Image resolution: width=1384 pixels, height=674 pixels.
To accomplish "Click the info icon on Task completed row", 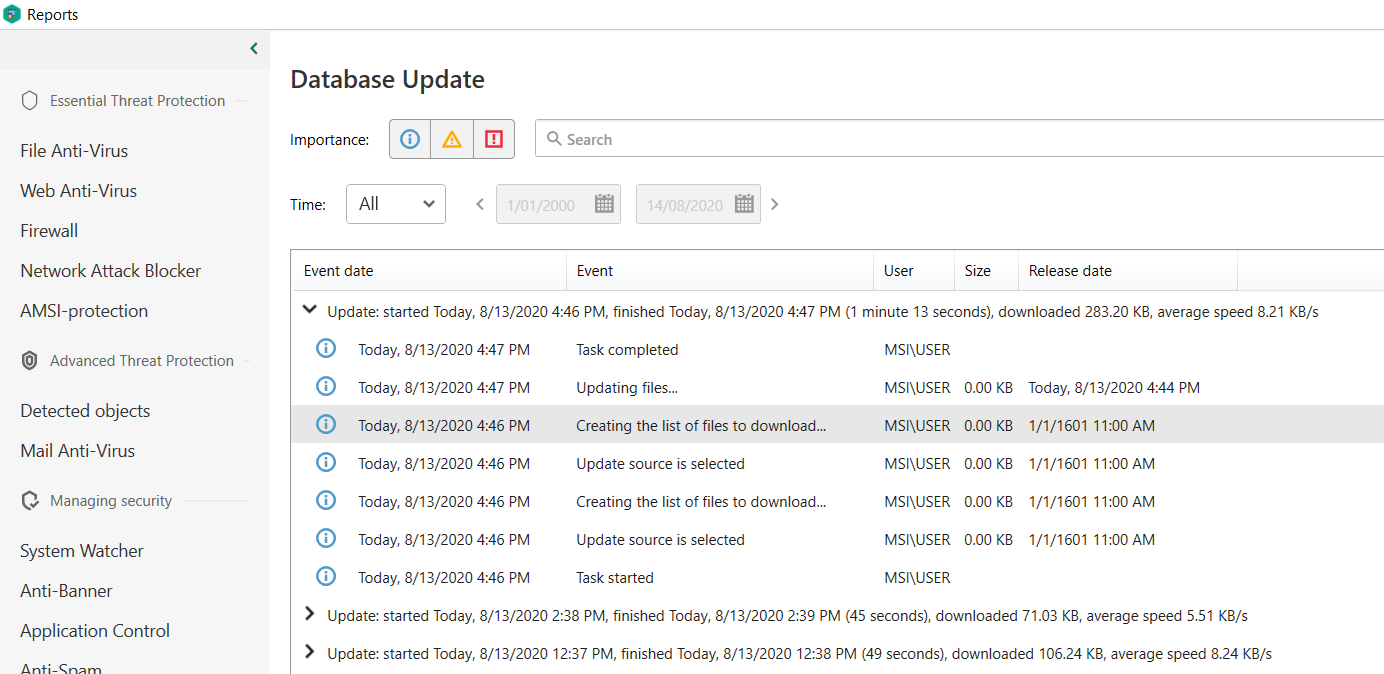I will tap(325, 349).
